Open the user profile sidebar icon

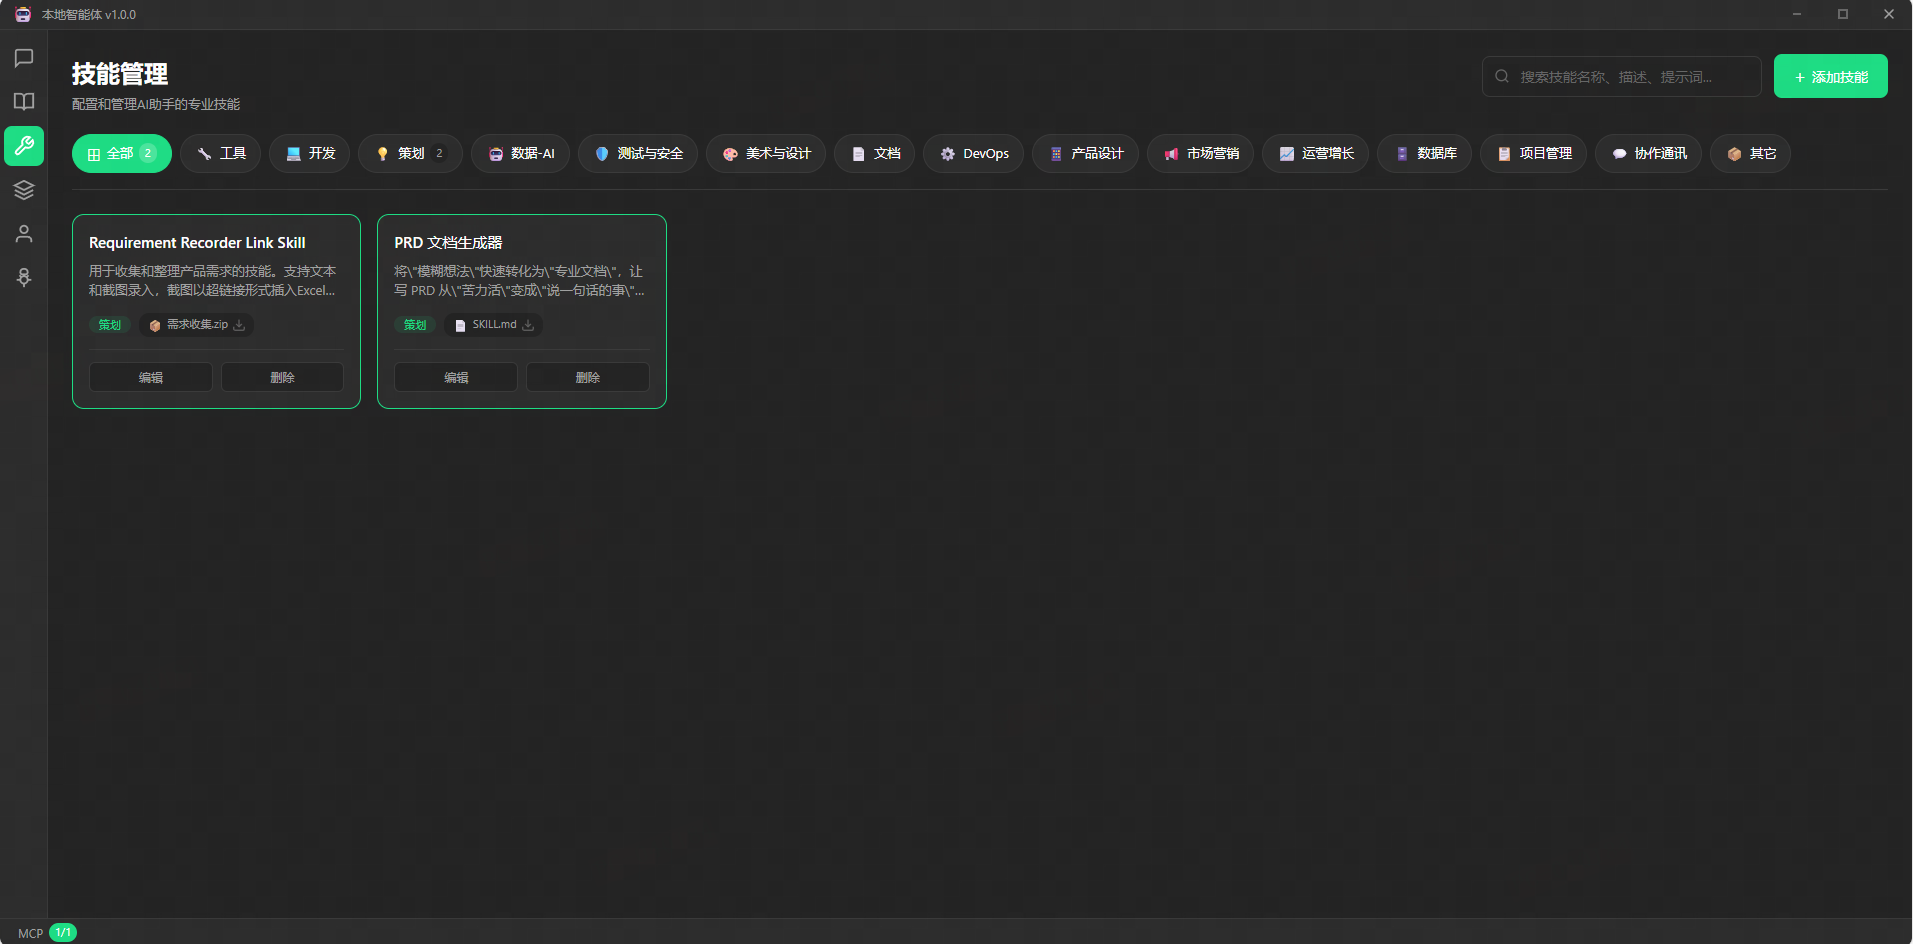24,234
